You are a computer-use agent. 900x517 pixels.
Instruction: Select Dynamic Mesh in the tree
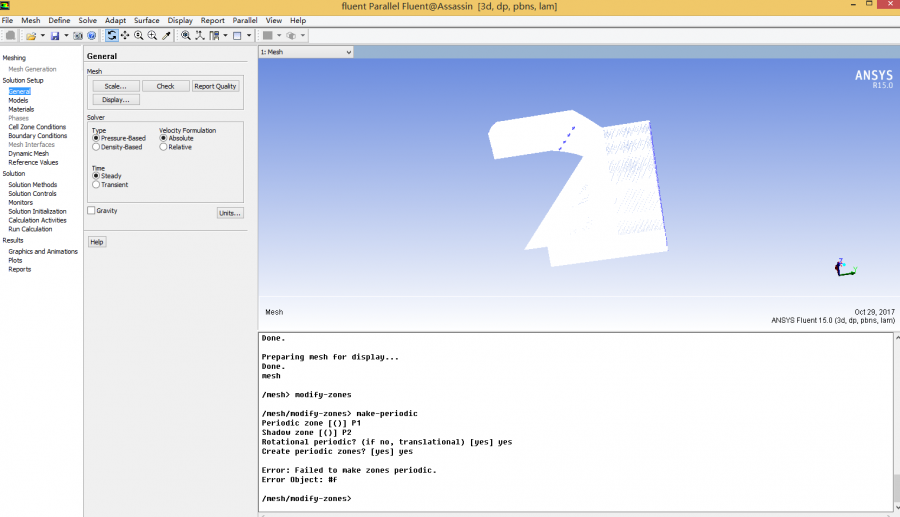(29, 154)
